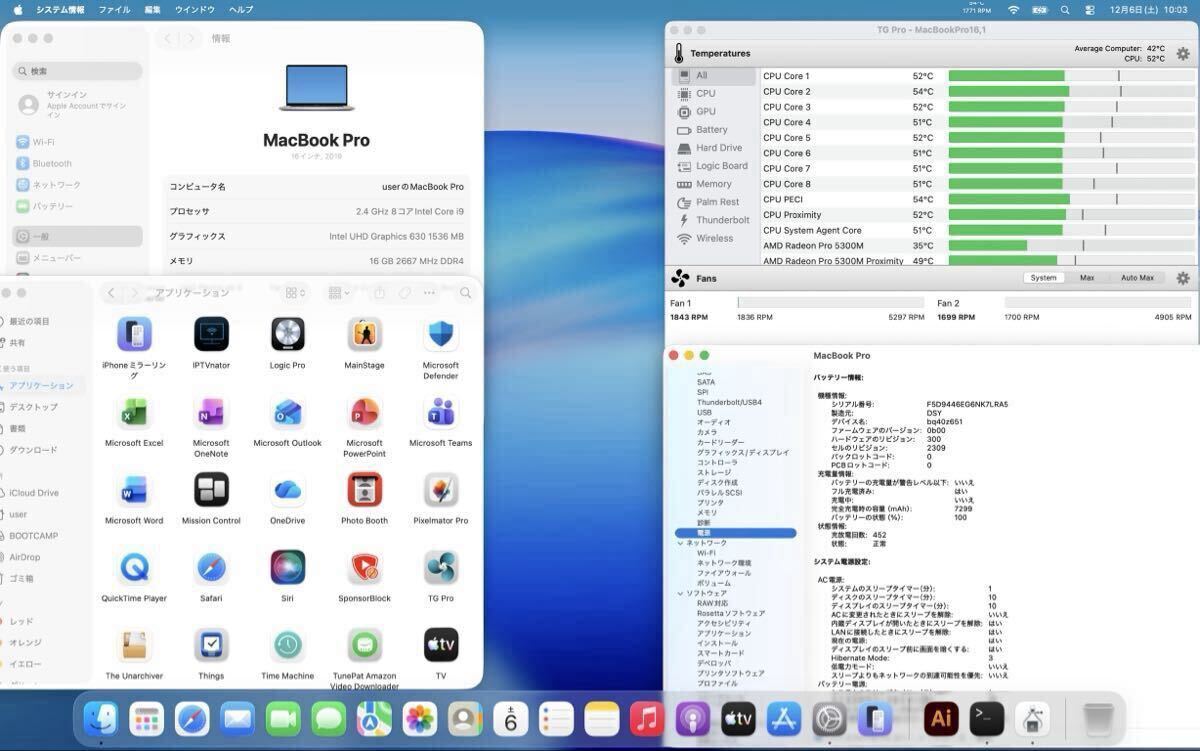Switch fan control to Auto Max
Image resolution: width=1200 pixels, height=751 pixels.
(x=1137, y=278)
